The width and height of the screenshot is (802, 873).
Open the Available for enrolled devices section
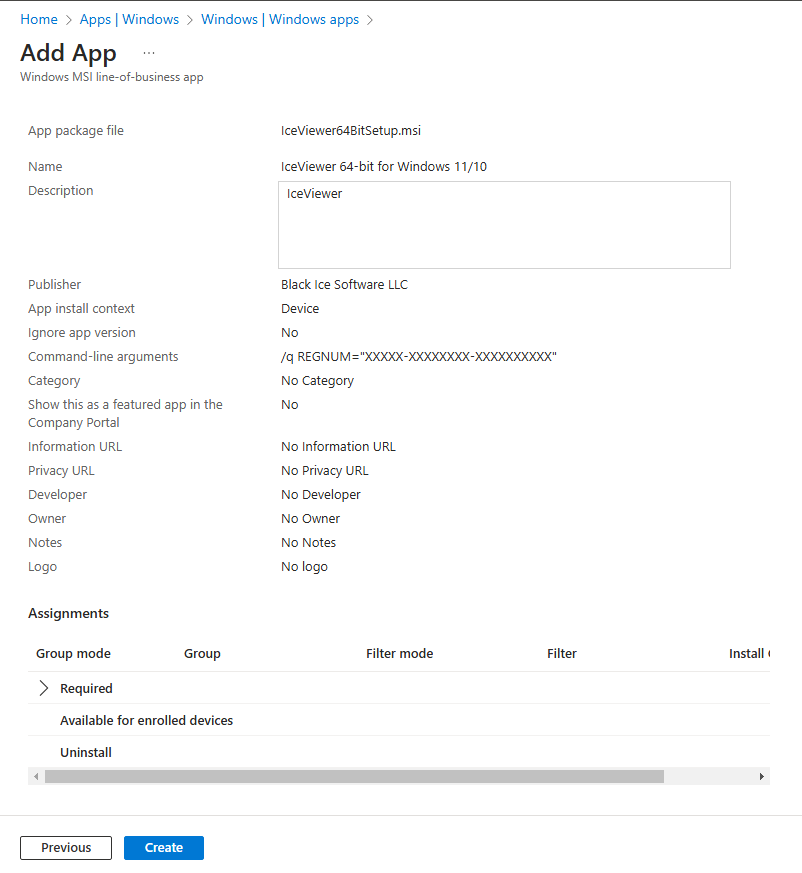(x=146, y=720)
